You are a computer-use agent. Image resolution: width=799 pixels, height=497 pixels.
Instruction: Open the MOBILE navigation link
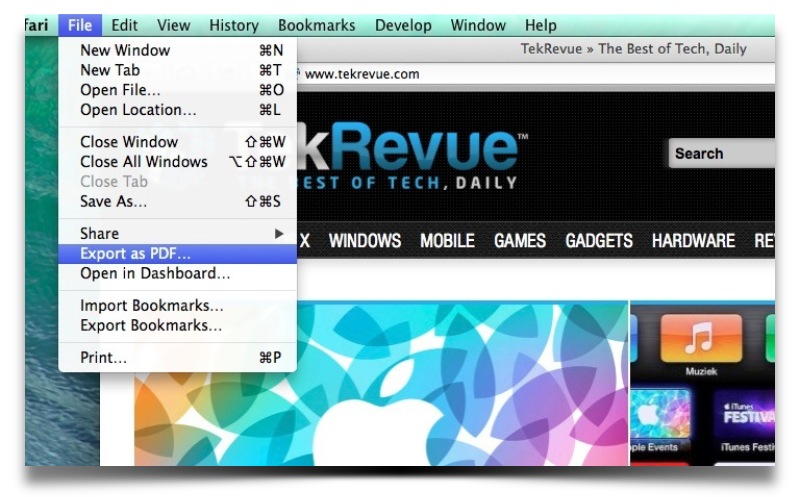pos(447,241)
